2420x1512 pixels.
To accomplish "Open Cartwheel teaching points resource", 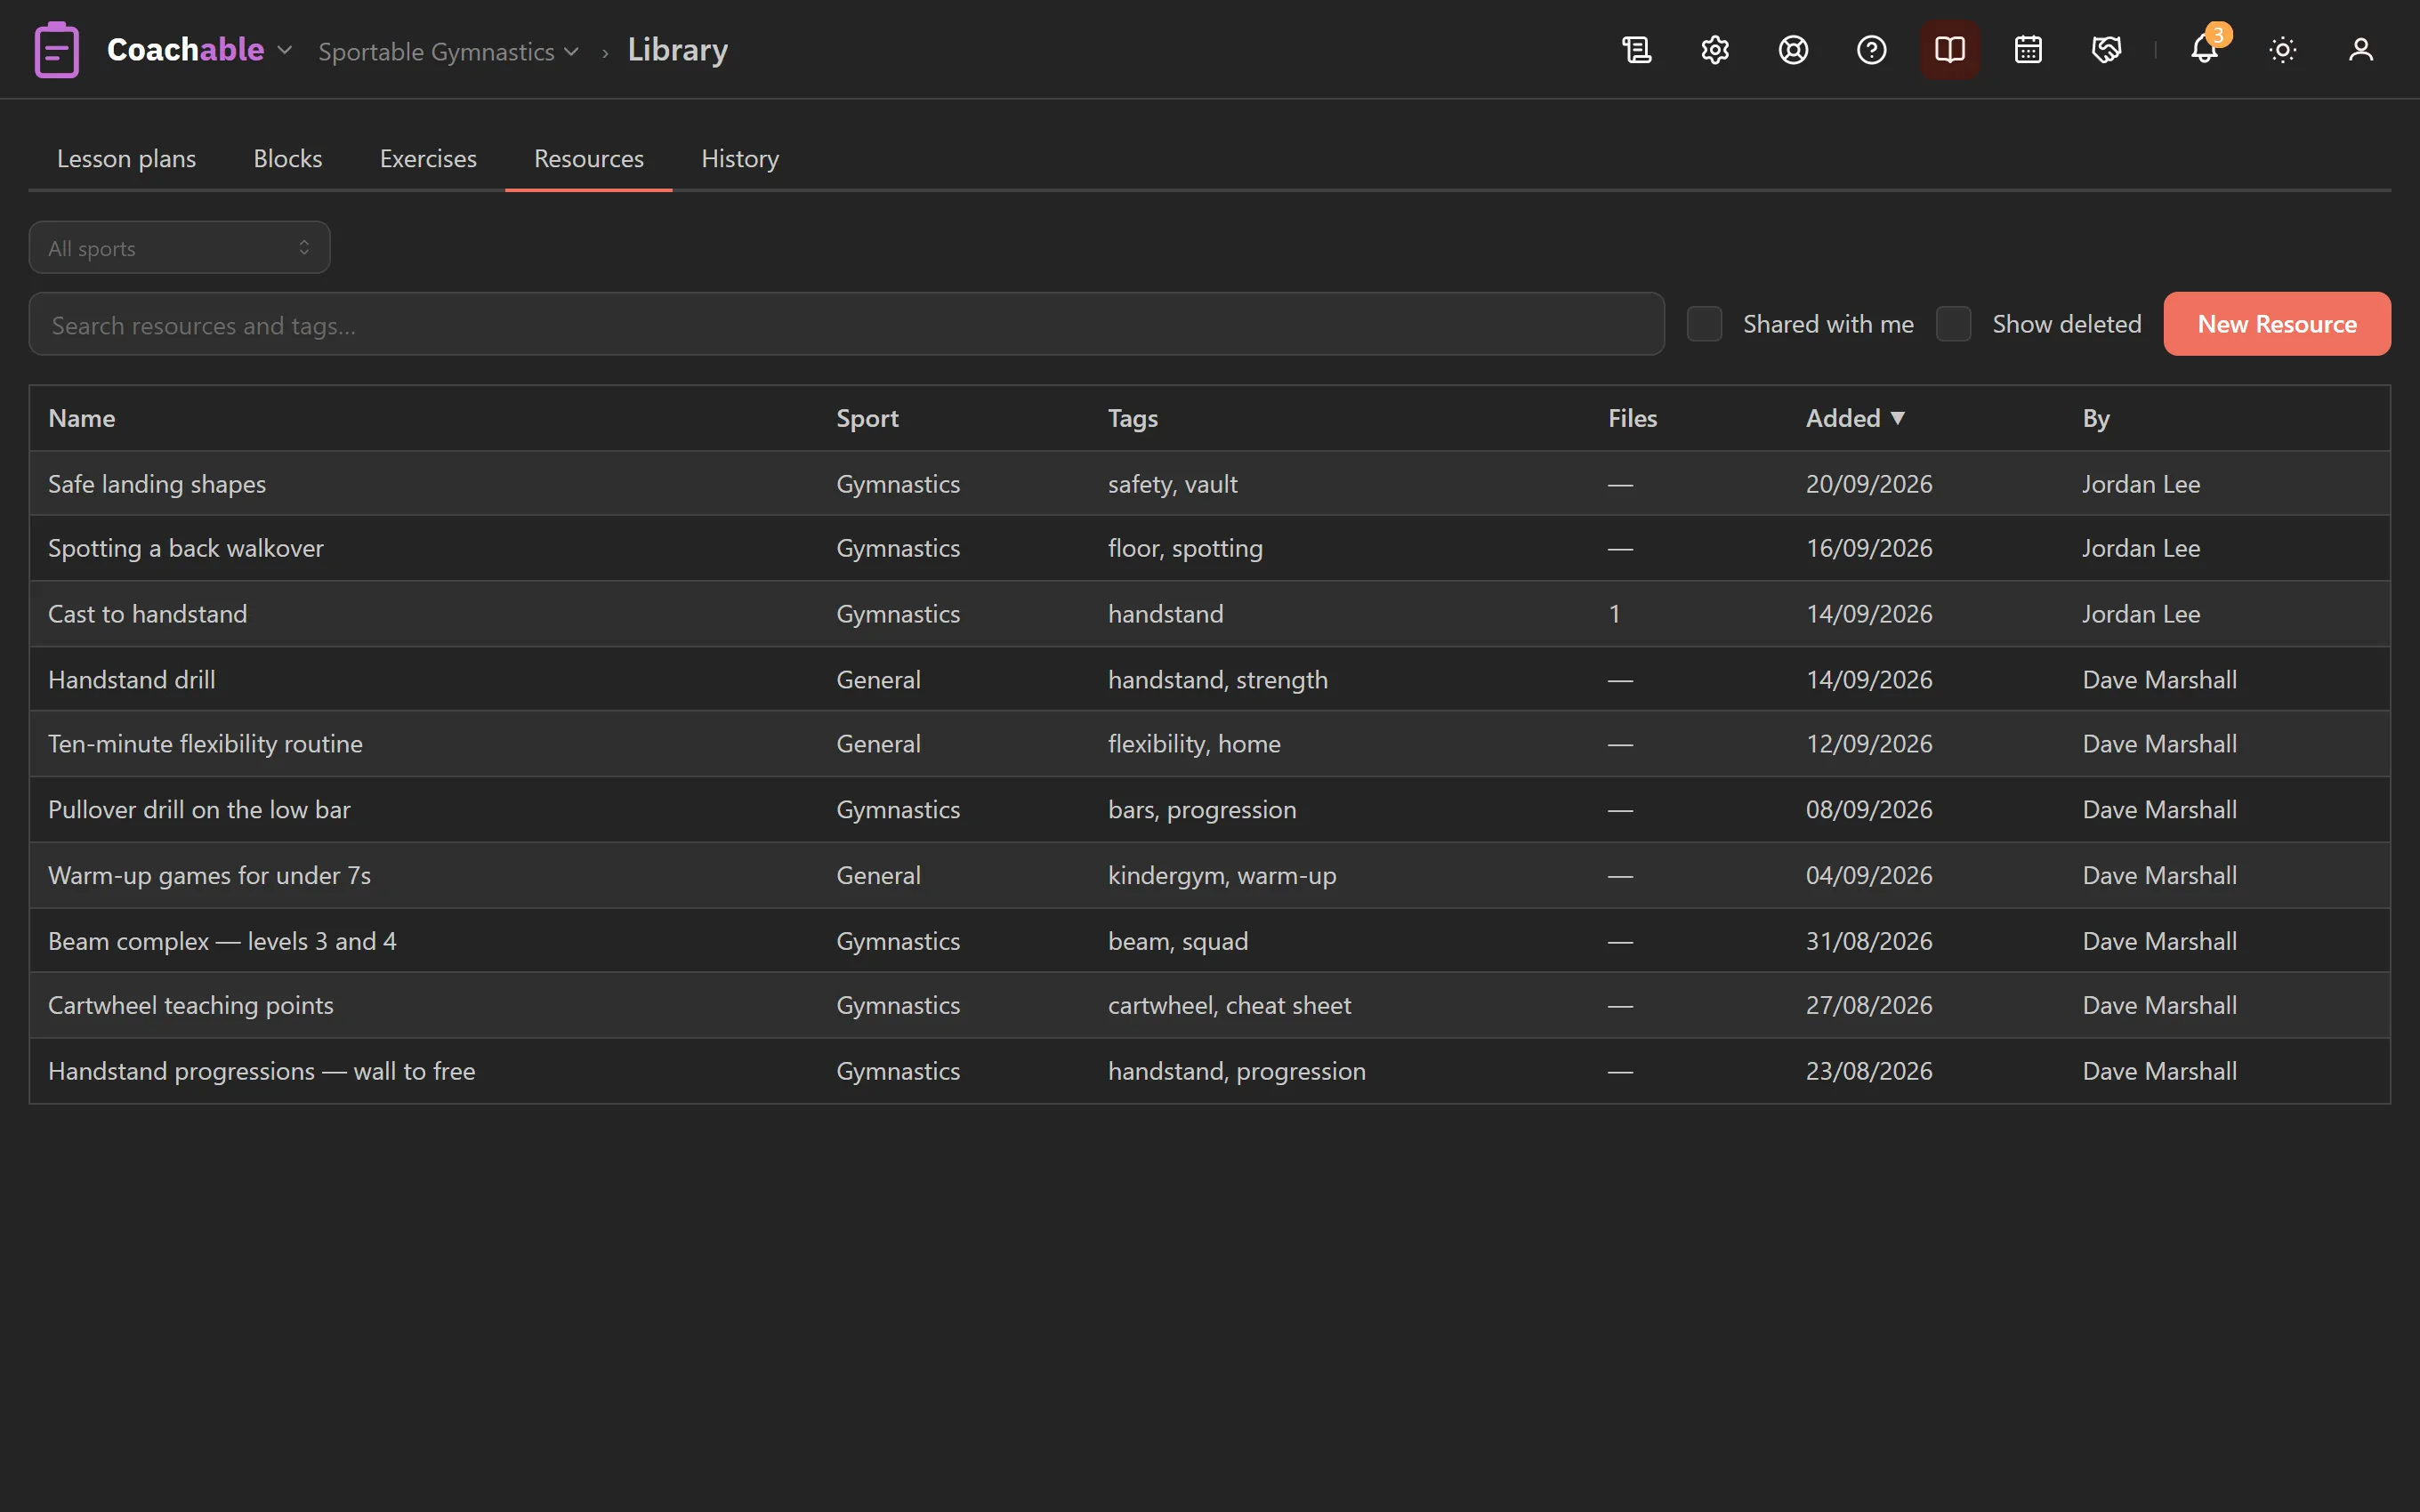I will point(1210,1005).
